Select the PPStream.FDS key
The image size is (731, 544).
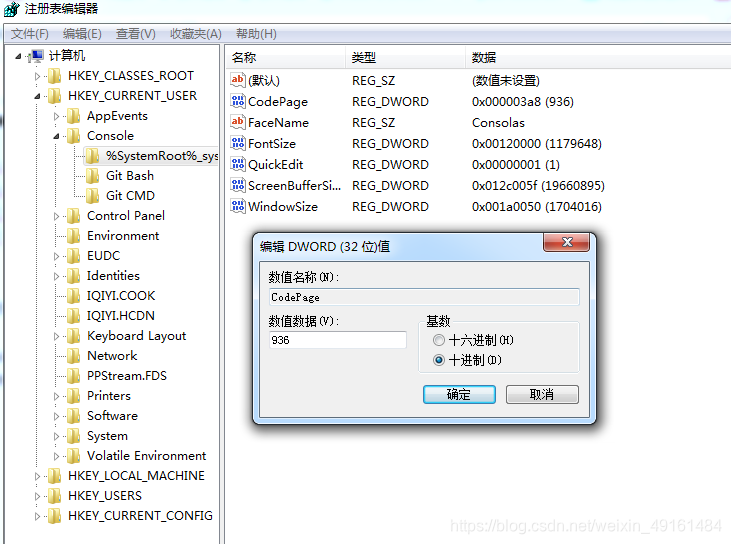(x=127, y=376)
